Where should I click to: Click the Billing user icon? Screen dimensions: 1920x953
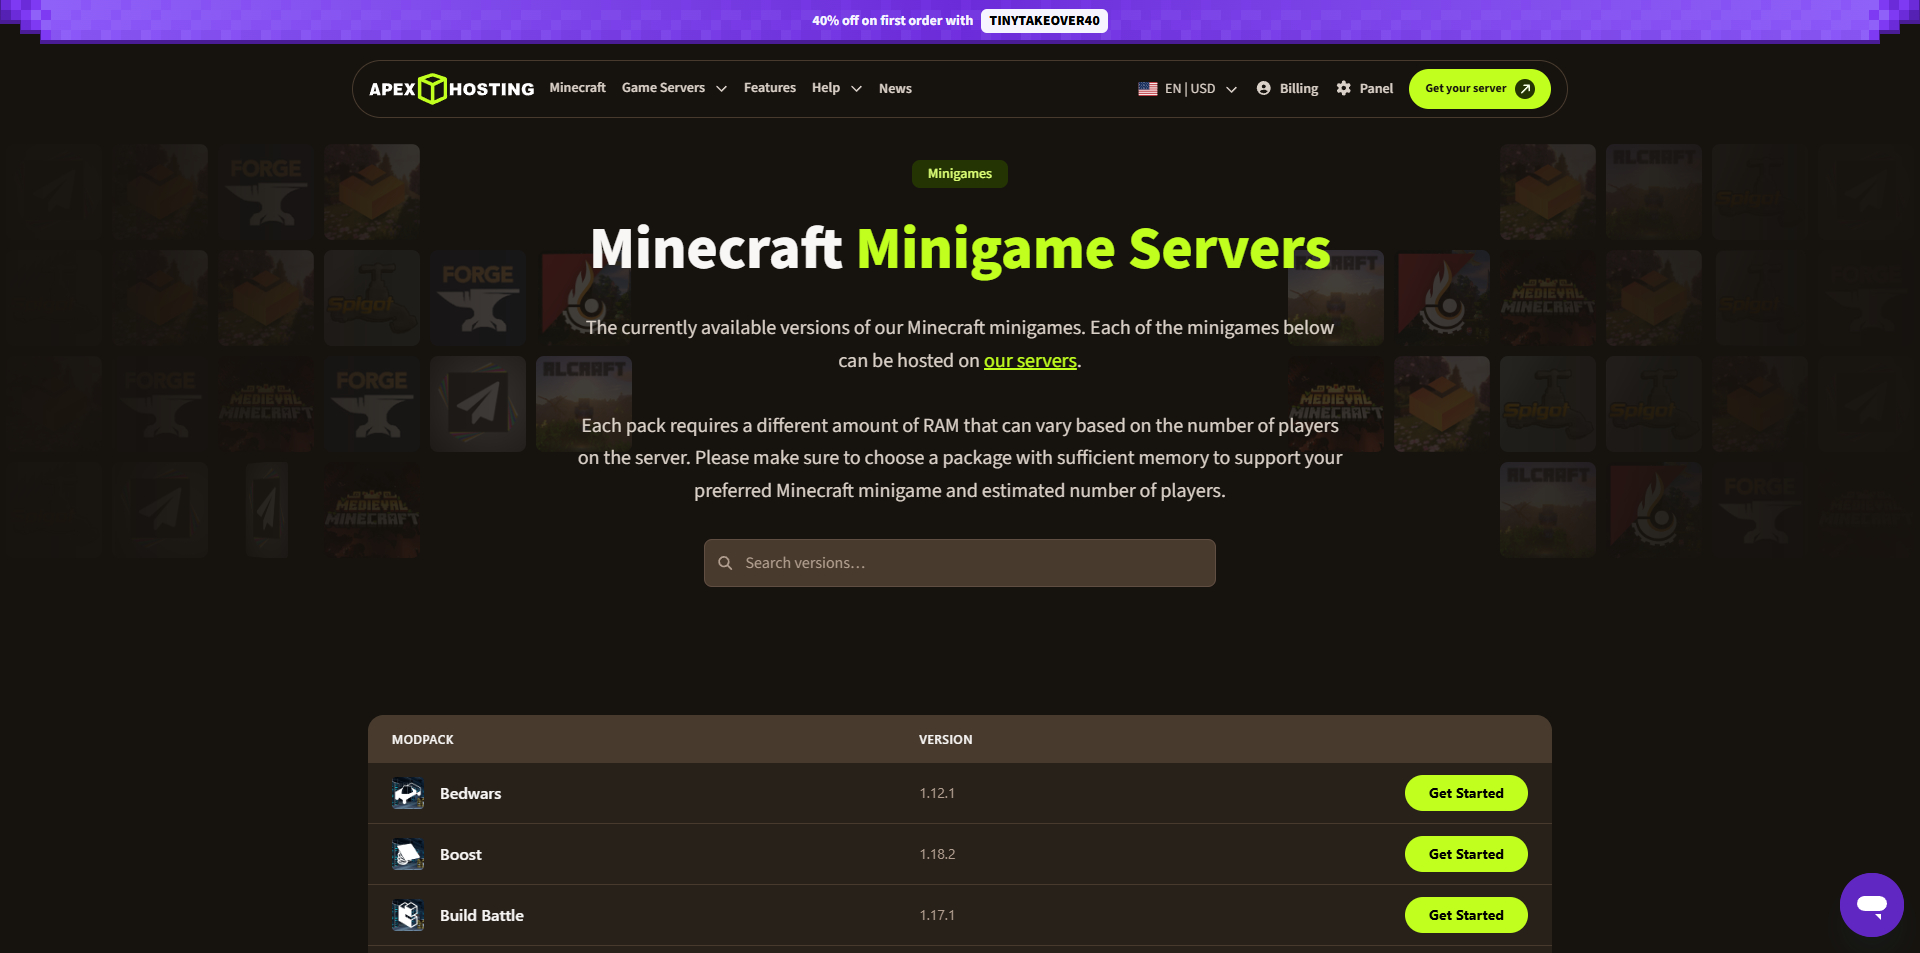click(1264, 88)
